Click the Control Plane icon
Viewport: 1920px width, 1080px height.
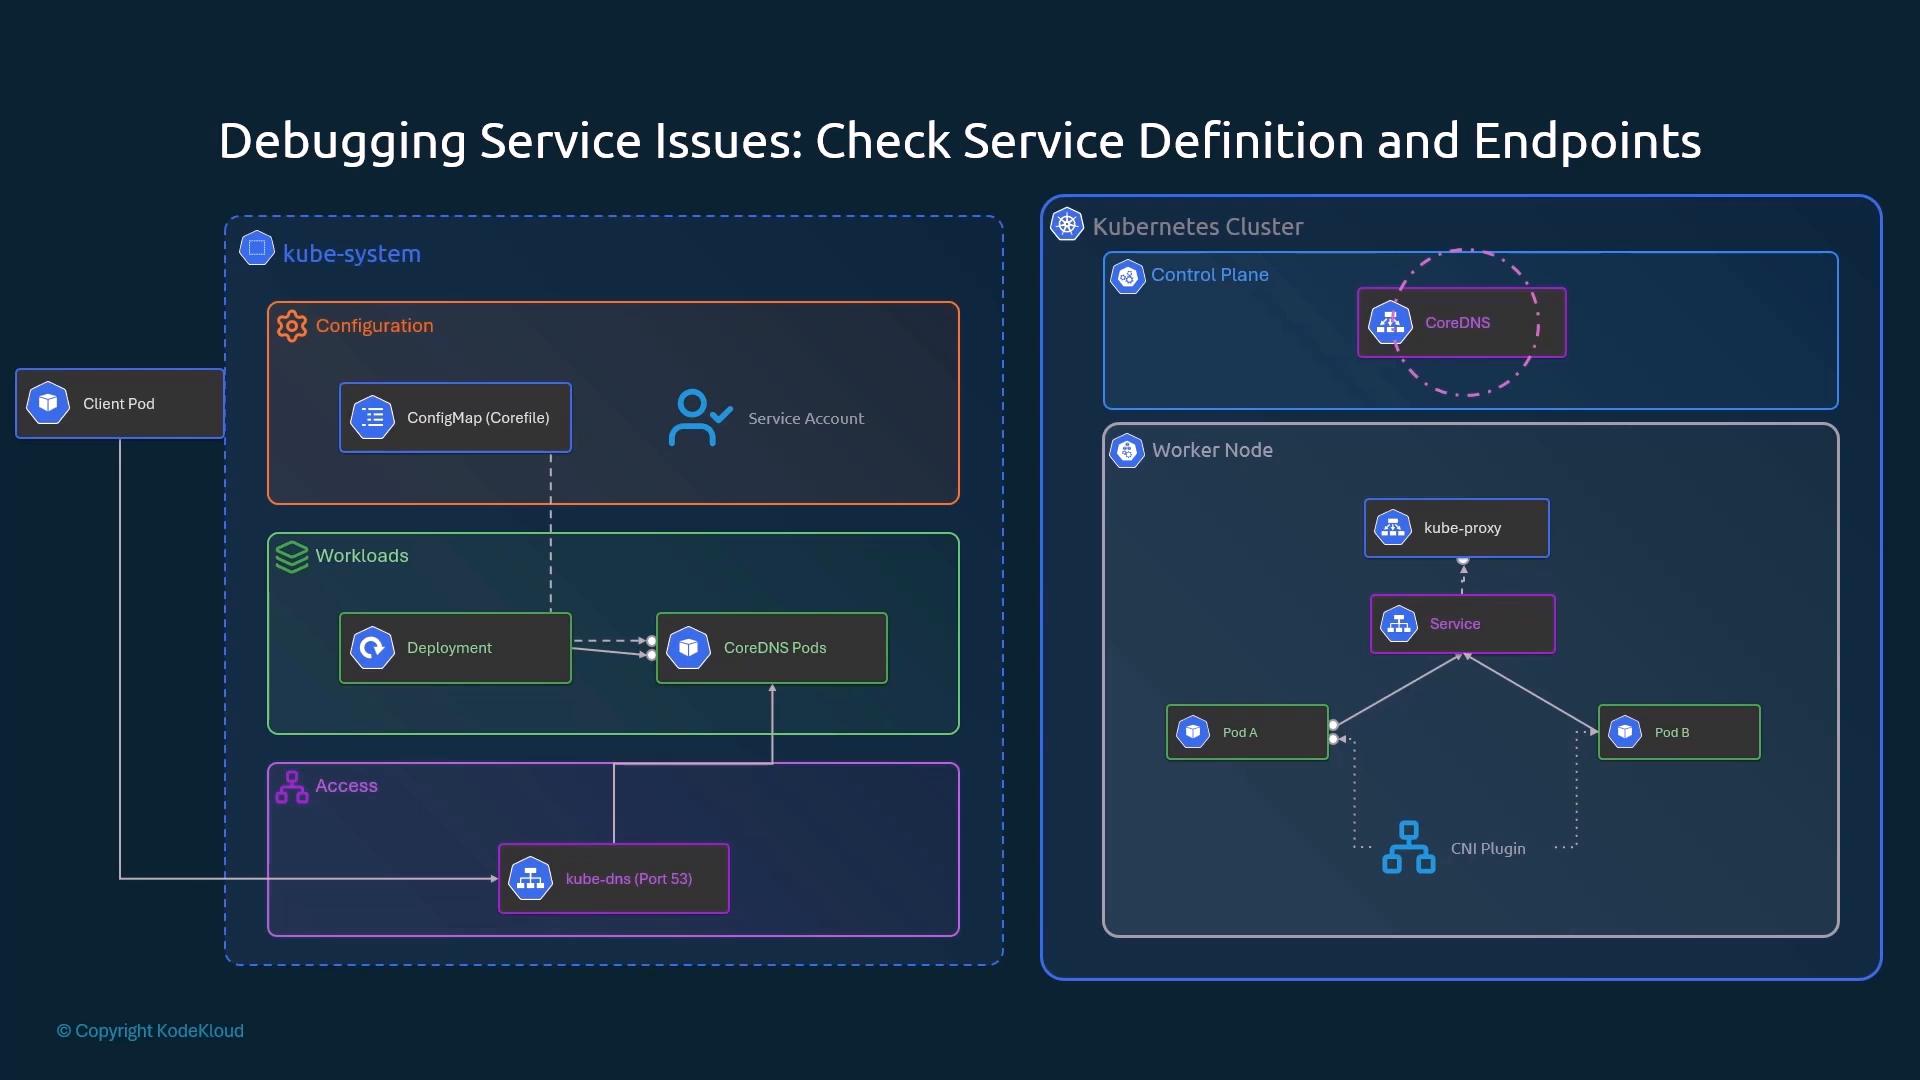pyautogui.click(x=1127, y=277)
